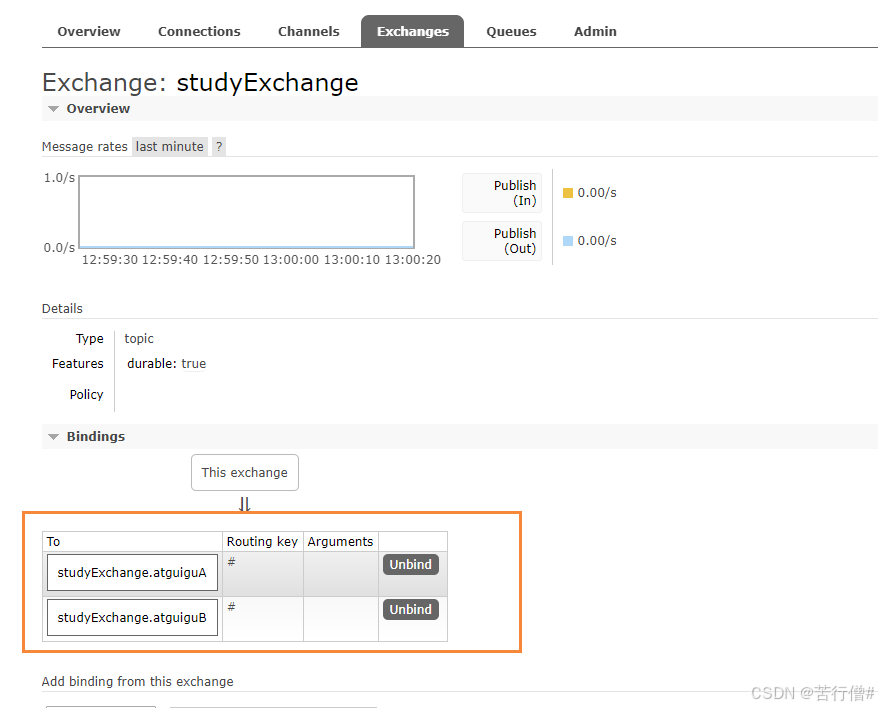Open the Queues tab
This screenshot has height=708, width=878.
(511, 31)
